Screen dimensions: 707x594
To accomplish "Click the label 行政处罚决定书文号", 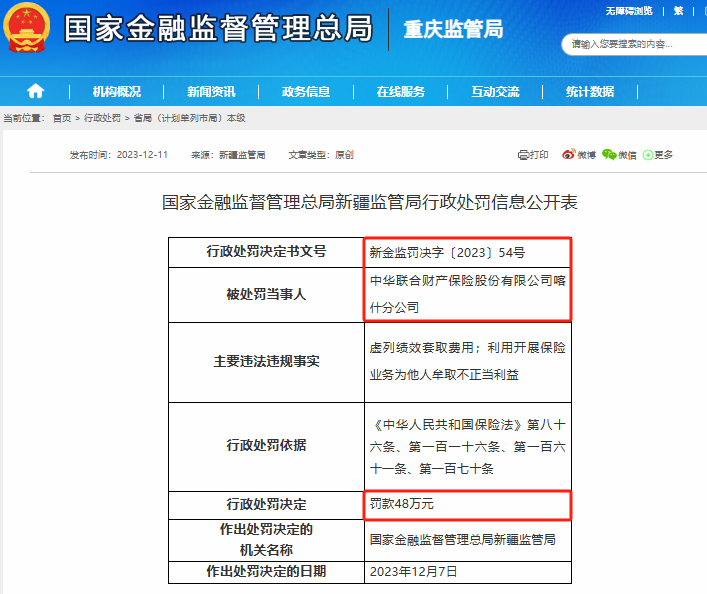I will coord(266,251).
